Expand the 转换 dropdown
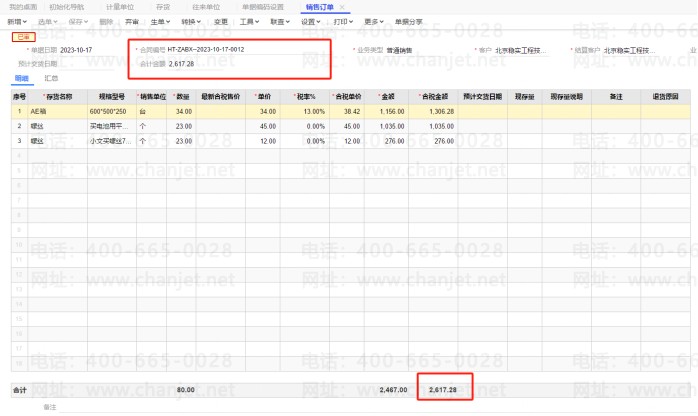Screen dimensions: 698x416 (191, 21)
